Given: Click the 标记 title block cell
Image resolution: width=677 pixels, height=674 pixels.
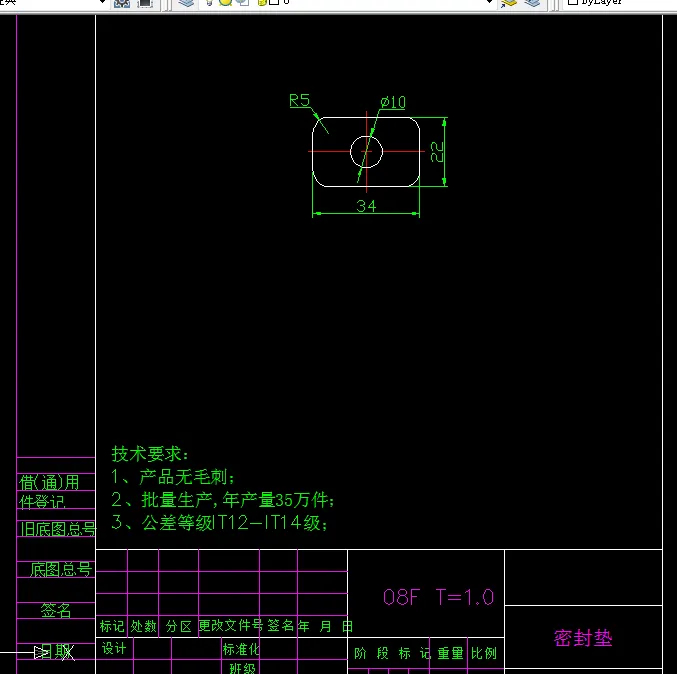Looking at the screenshot, I should click(112, 626).
